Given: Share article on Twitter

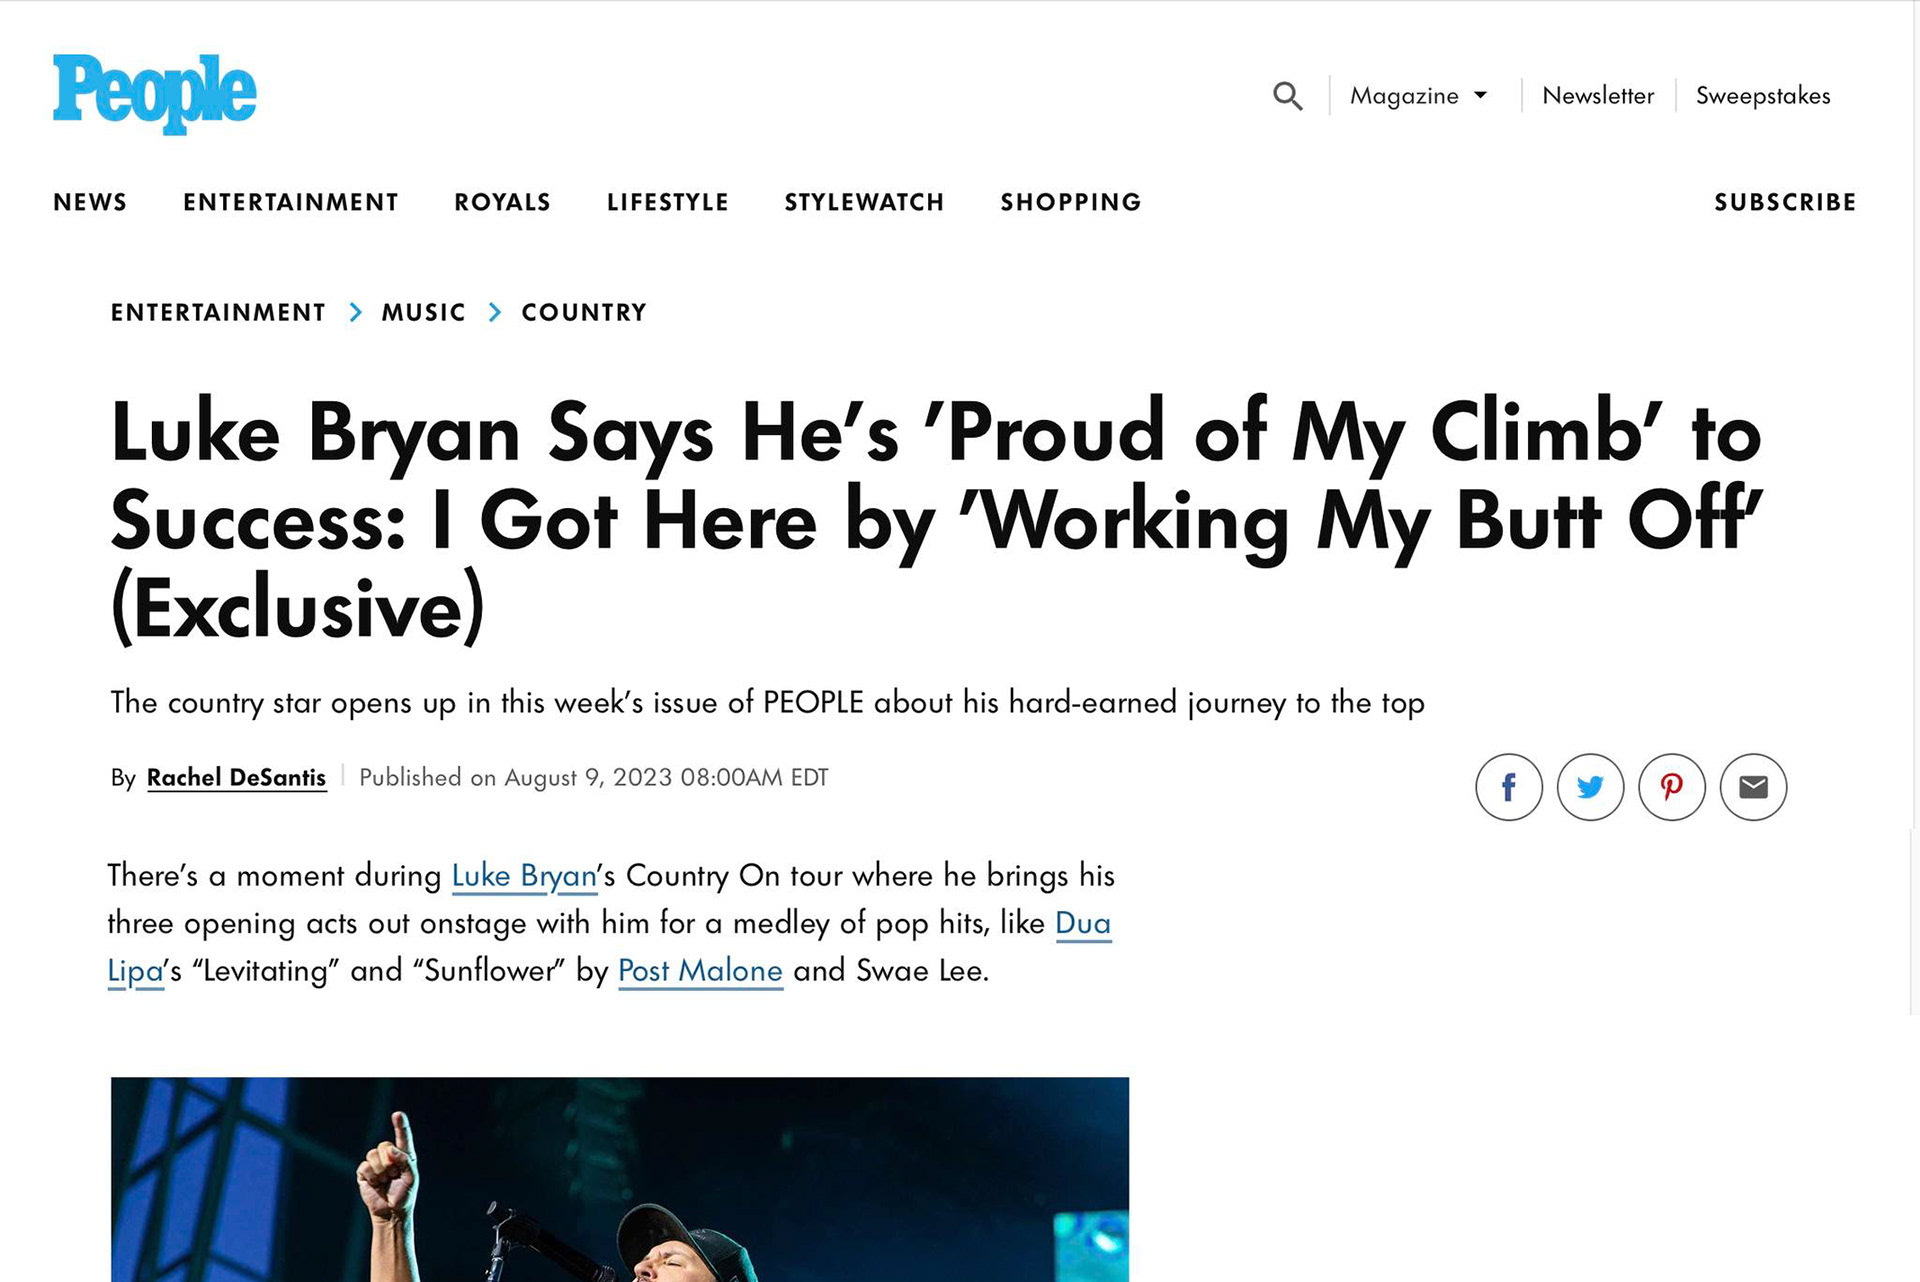Looking at the screenshot, I should tap(1590, 787).
